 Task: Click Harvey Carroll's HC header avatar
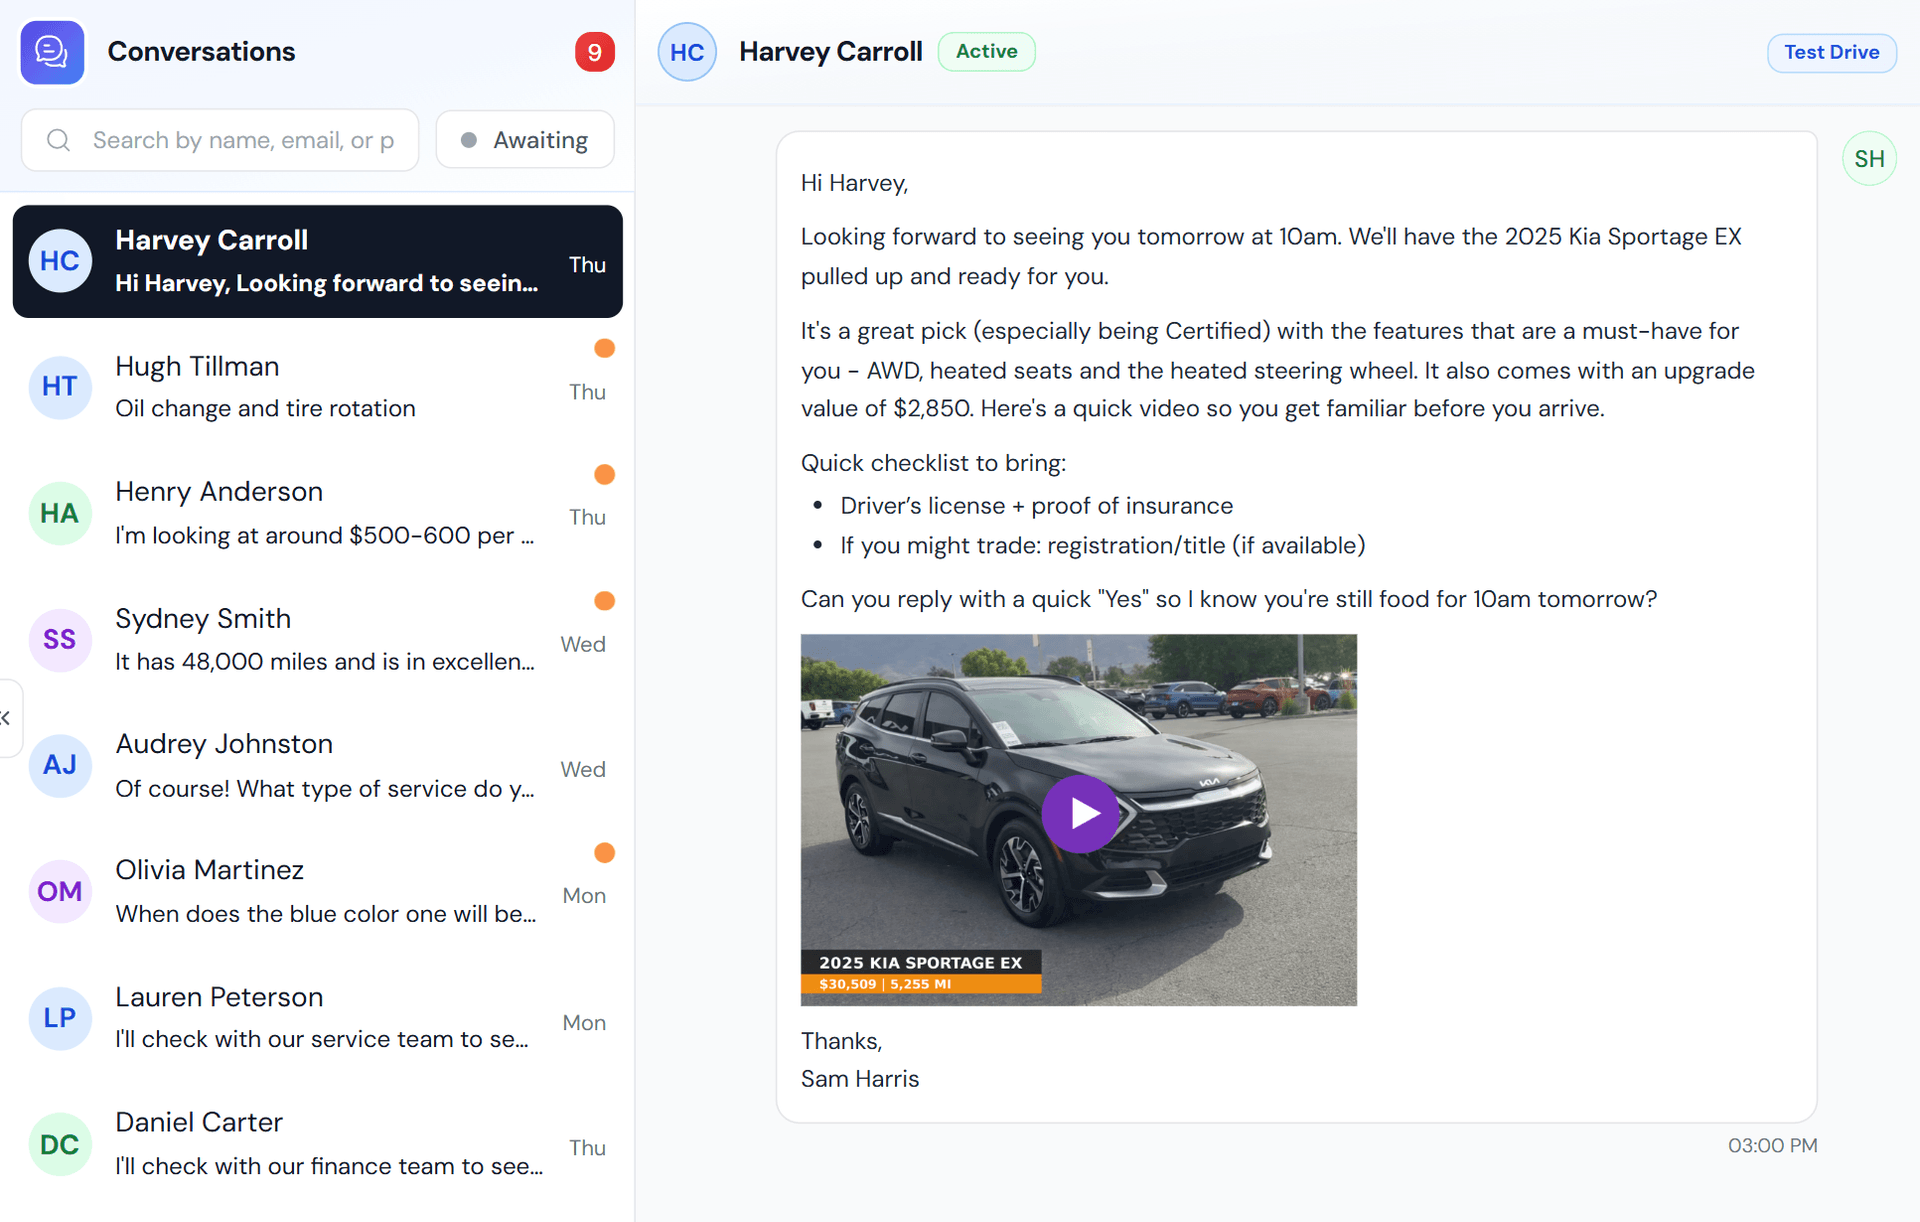[687, 52]
